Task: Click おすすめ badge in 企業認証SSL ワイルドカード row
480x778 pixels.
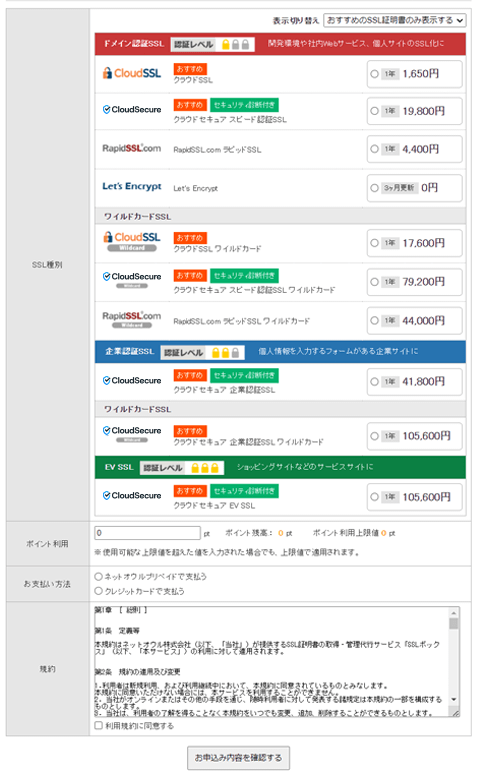Action: pyautogui.click(x=190, y=431)
